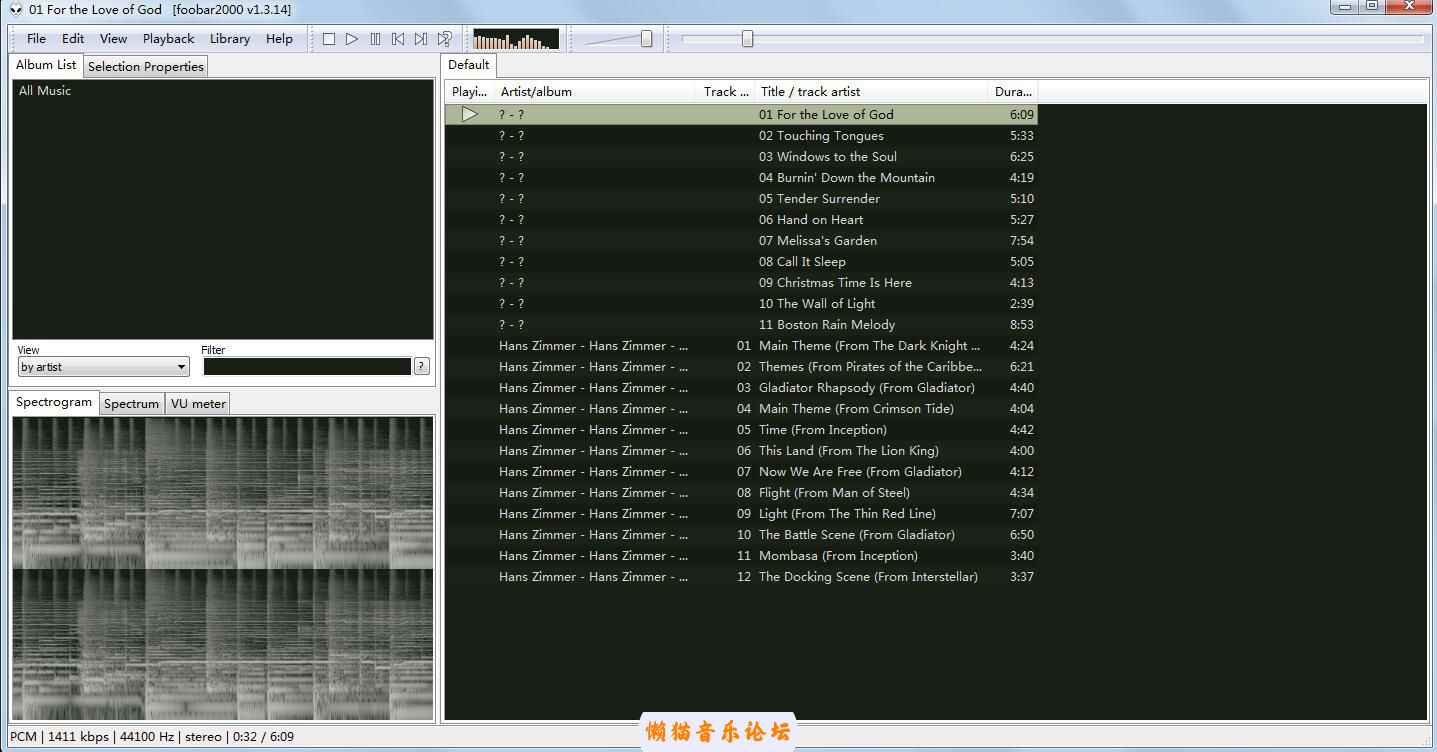This screenshot has width=1437, height=752.
Task: Select '04 Burnin' Down the Mountain'
Action: [x=741, y=177]
